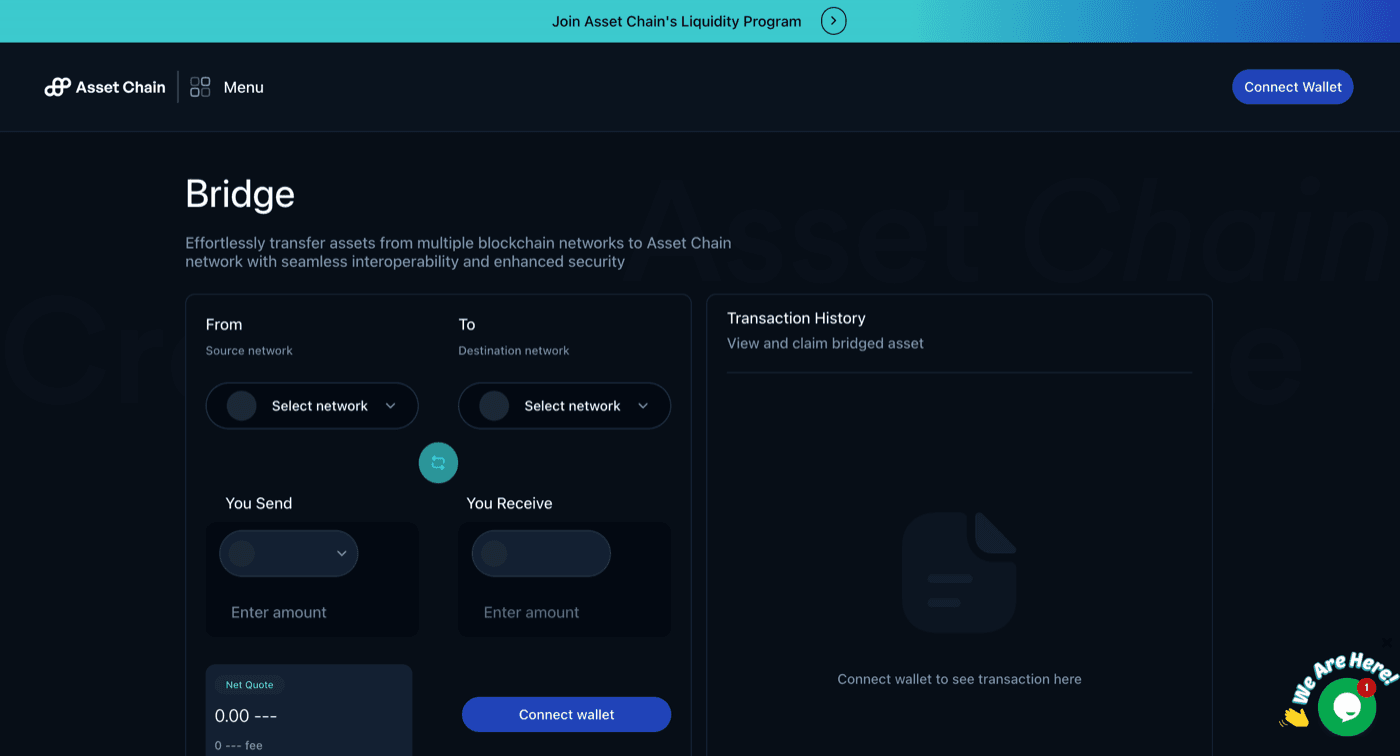Click Connect wallet to see transaction here
Screen dimensions: 1400x756
coord(959,679)
